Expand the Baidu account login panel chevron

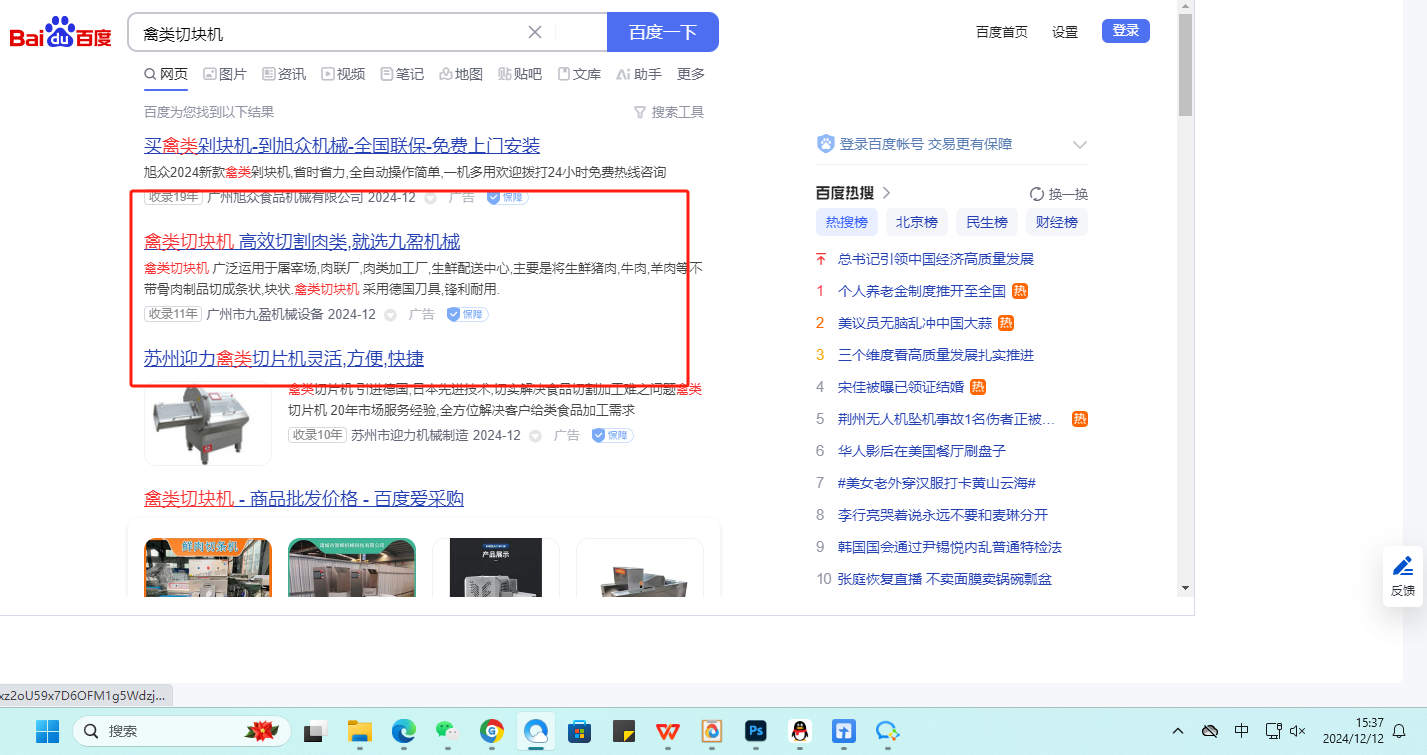click(x=1079, y=145)
